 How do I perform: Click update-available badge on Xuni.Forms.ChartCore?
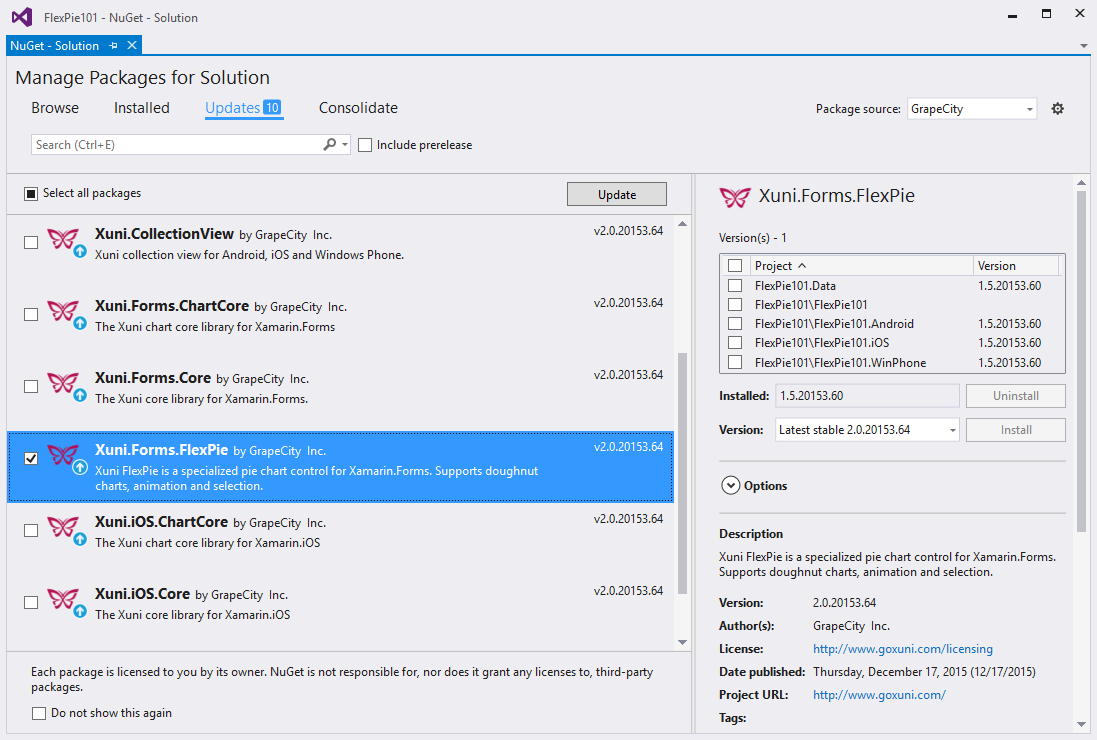click(80, 322)
